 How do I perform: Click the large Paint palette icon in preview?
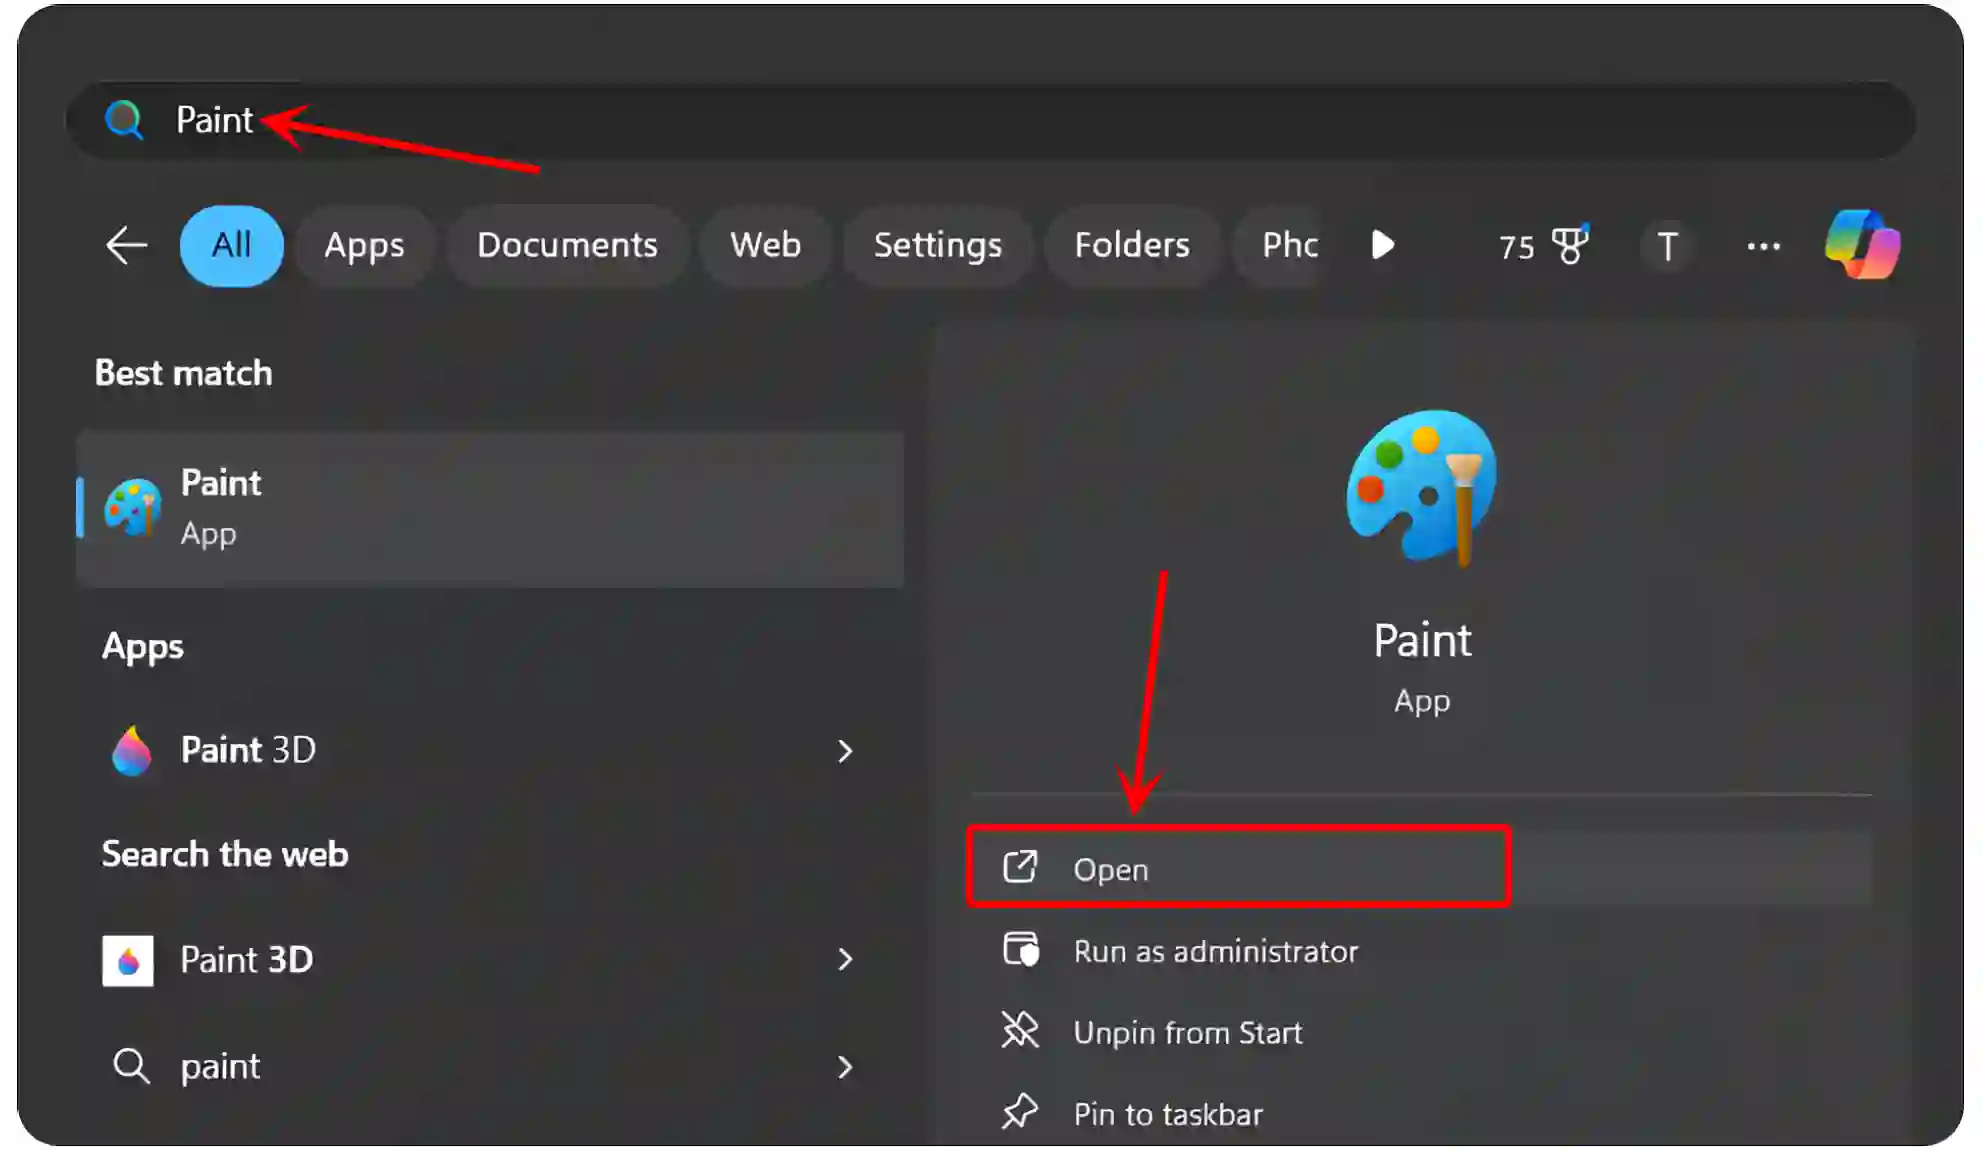click(x=1421, y=488)
